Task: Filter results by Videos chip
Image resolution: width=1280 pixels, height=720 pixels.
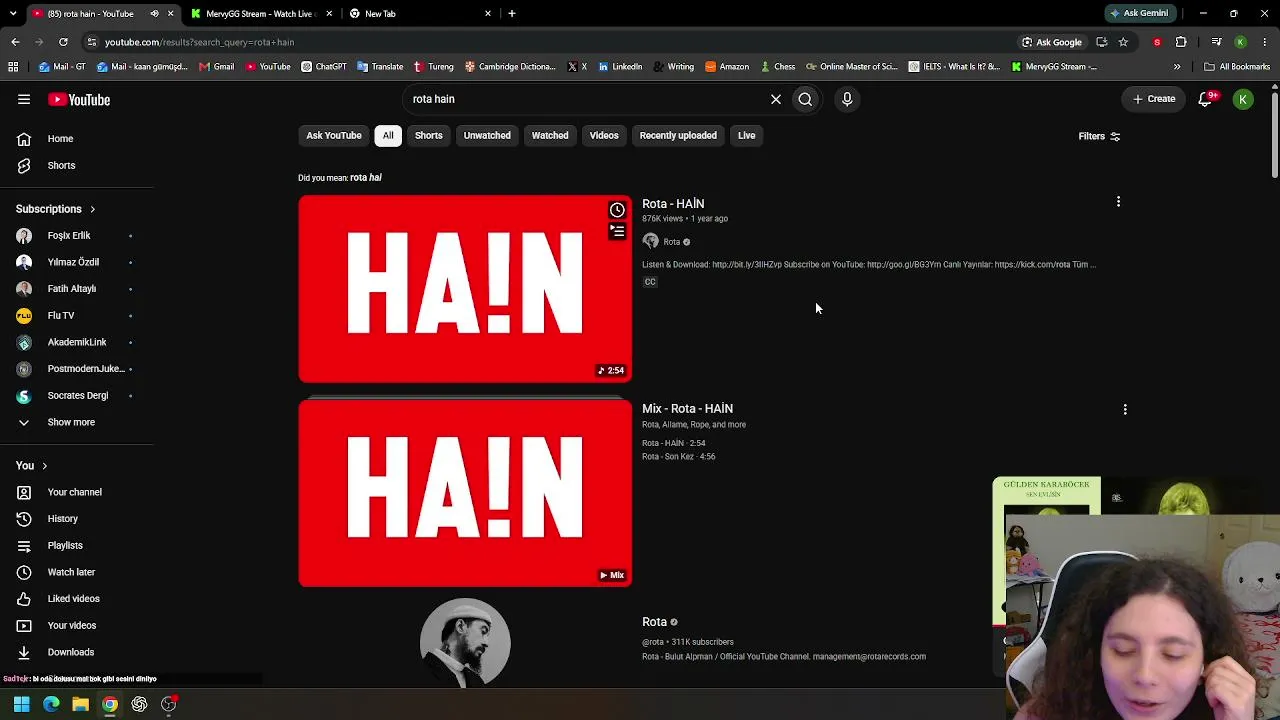Action: [604, 136]
